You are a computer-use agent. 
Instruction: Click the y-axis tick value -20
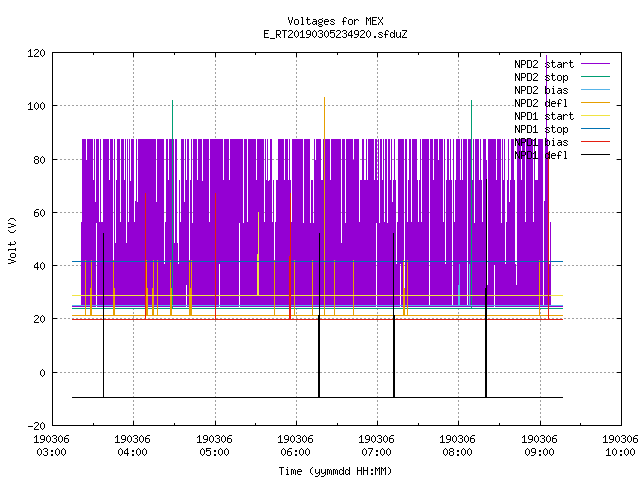click(x=36, y=426)
